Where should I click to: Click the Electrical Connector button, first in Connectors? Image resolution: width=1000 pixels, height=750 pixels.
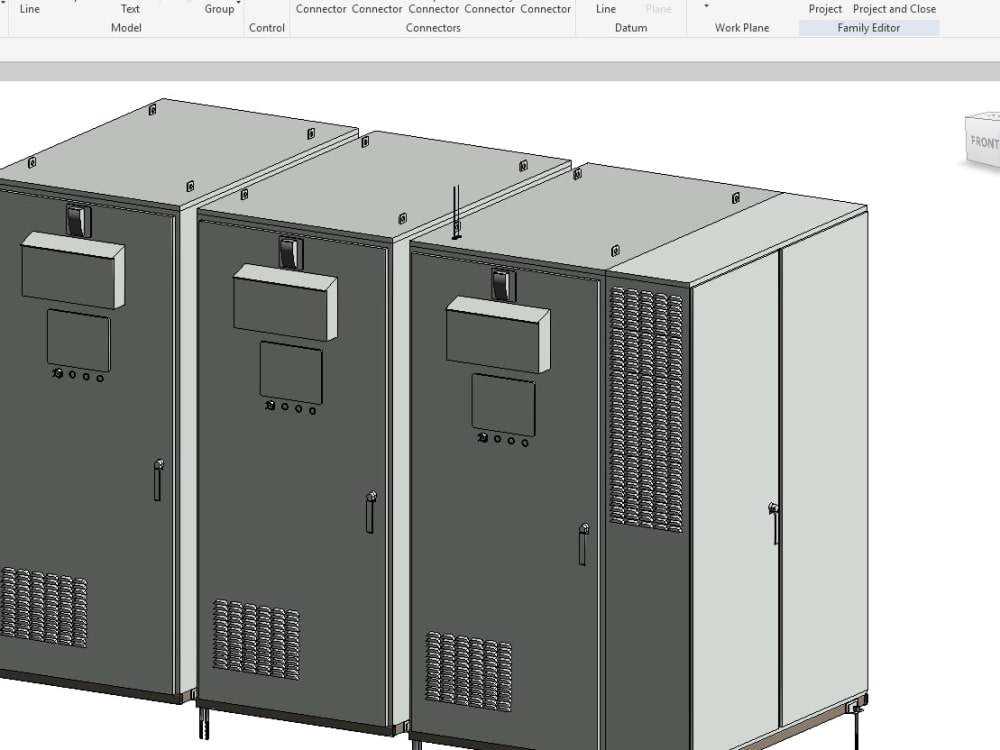click(321, 8)
